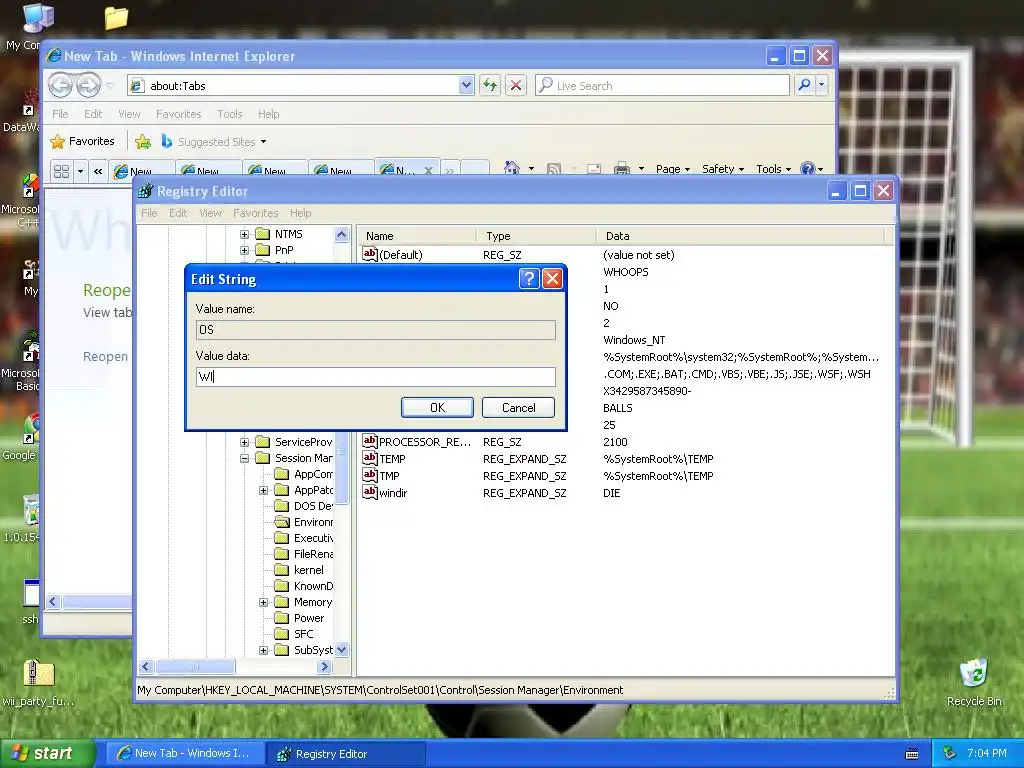Click the Back button in Internet Explorer
Viewport: 1024px width, 768px height.
click(61, 85)
